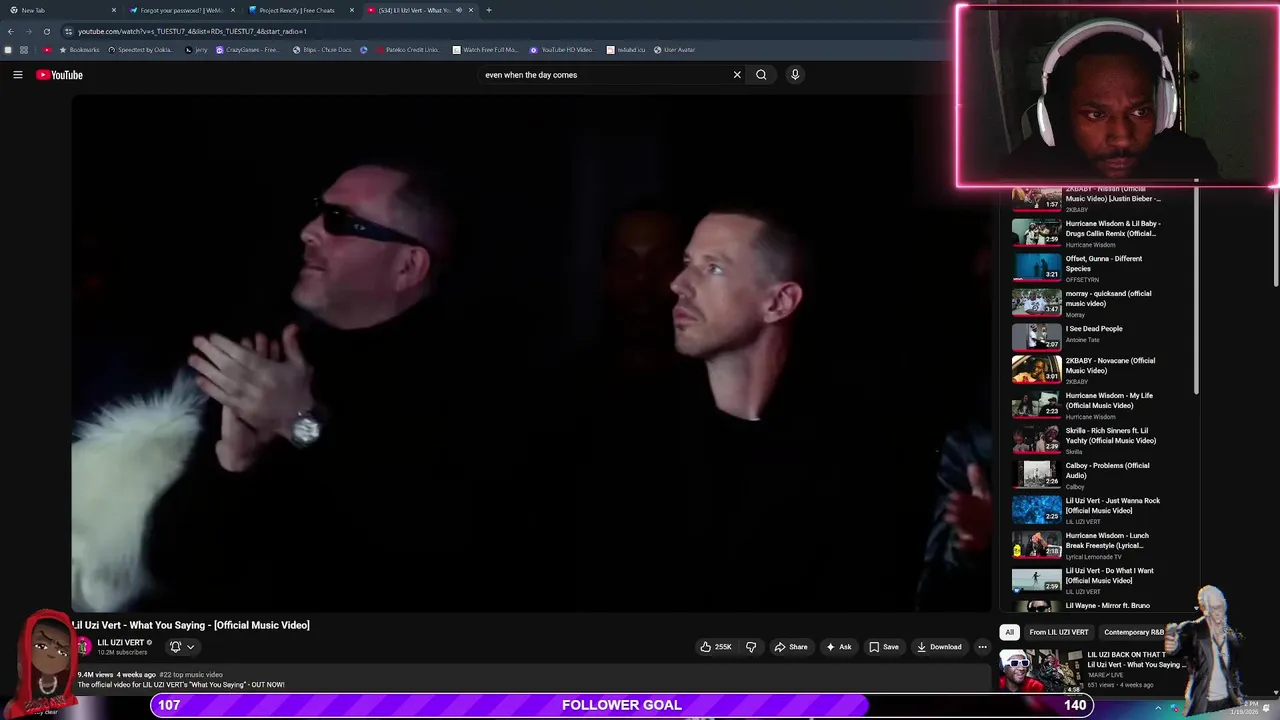Mute the Lil Uzi Vert tab audio
This screenshot has height=720, width=1280.
(x=459, y=10)
